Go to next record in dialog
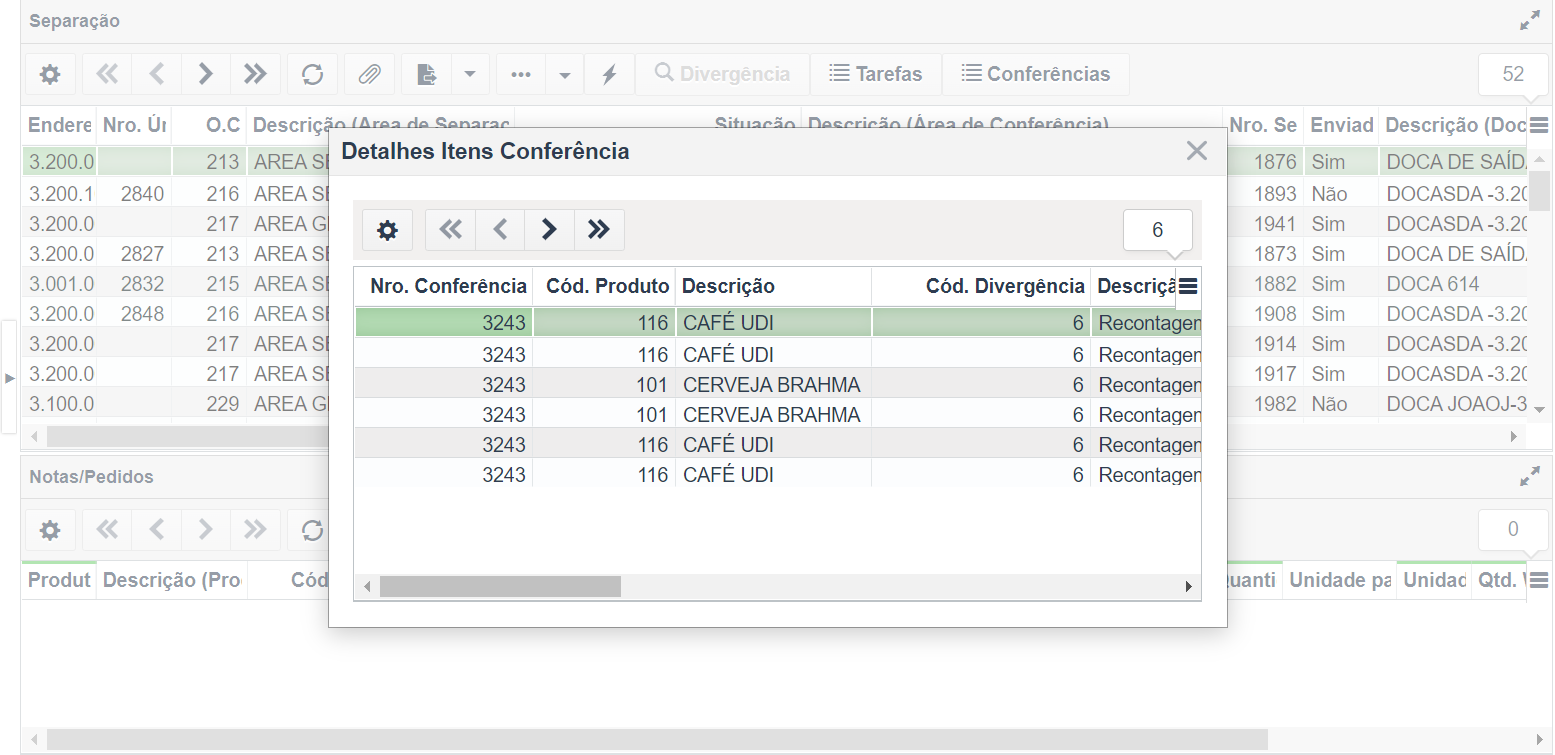Viewport: 1555px width, 755px height. 549,230
